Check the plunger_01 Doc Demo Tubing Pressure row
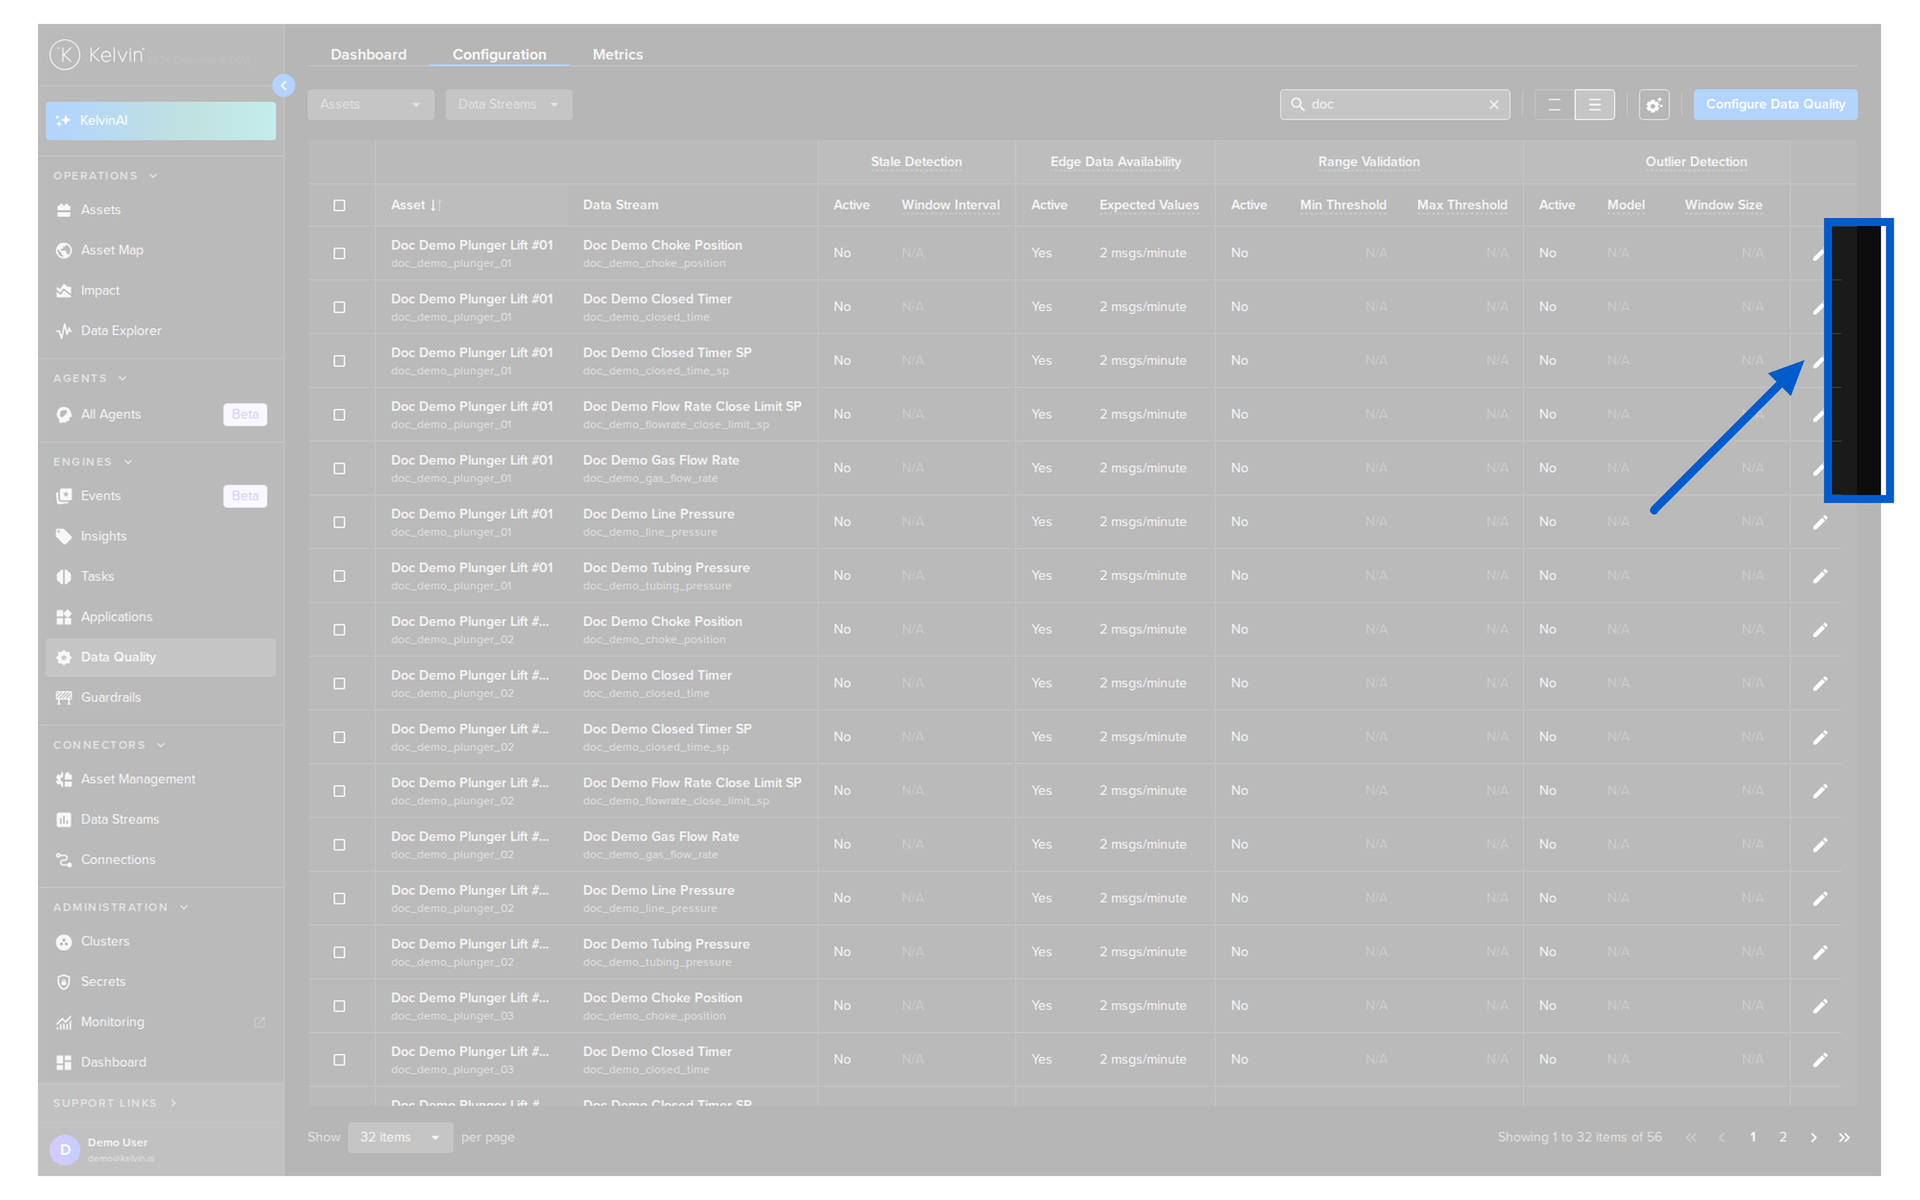Screen dimensions: 1920x1200 tap(339, 576)
